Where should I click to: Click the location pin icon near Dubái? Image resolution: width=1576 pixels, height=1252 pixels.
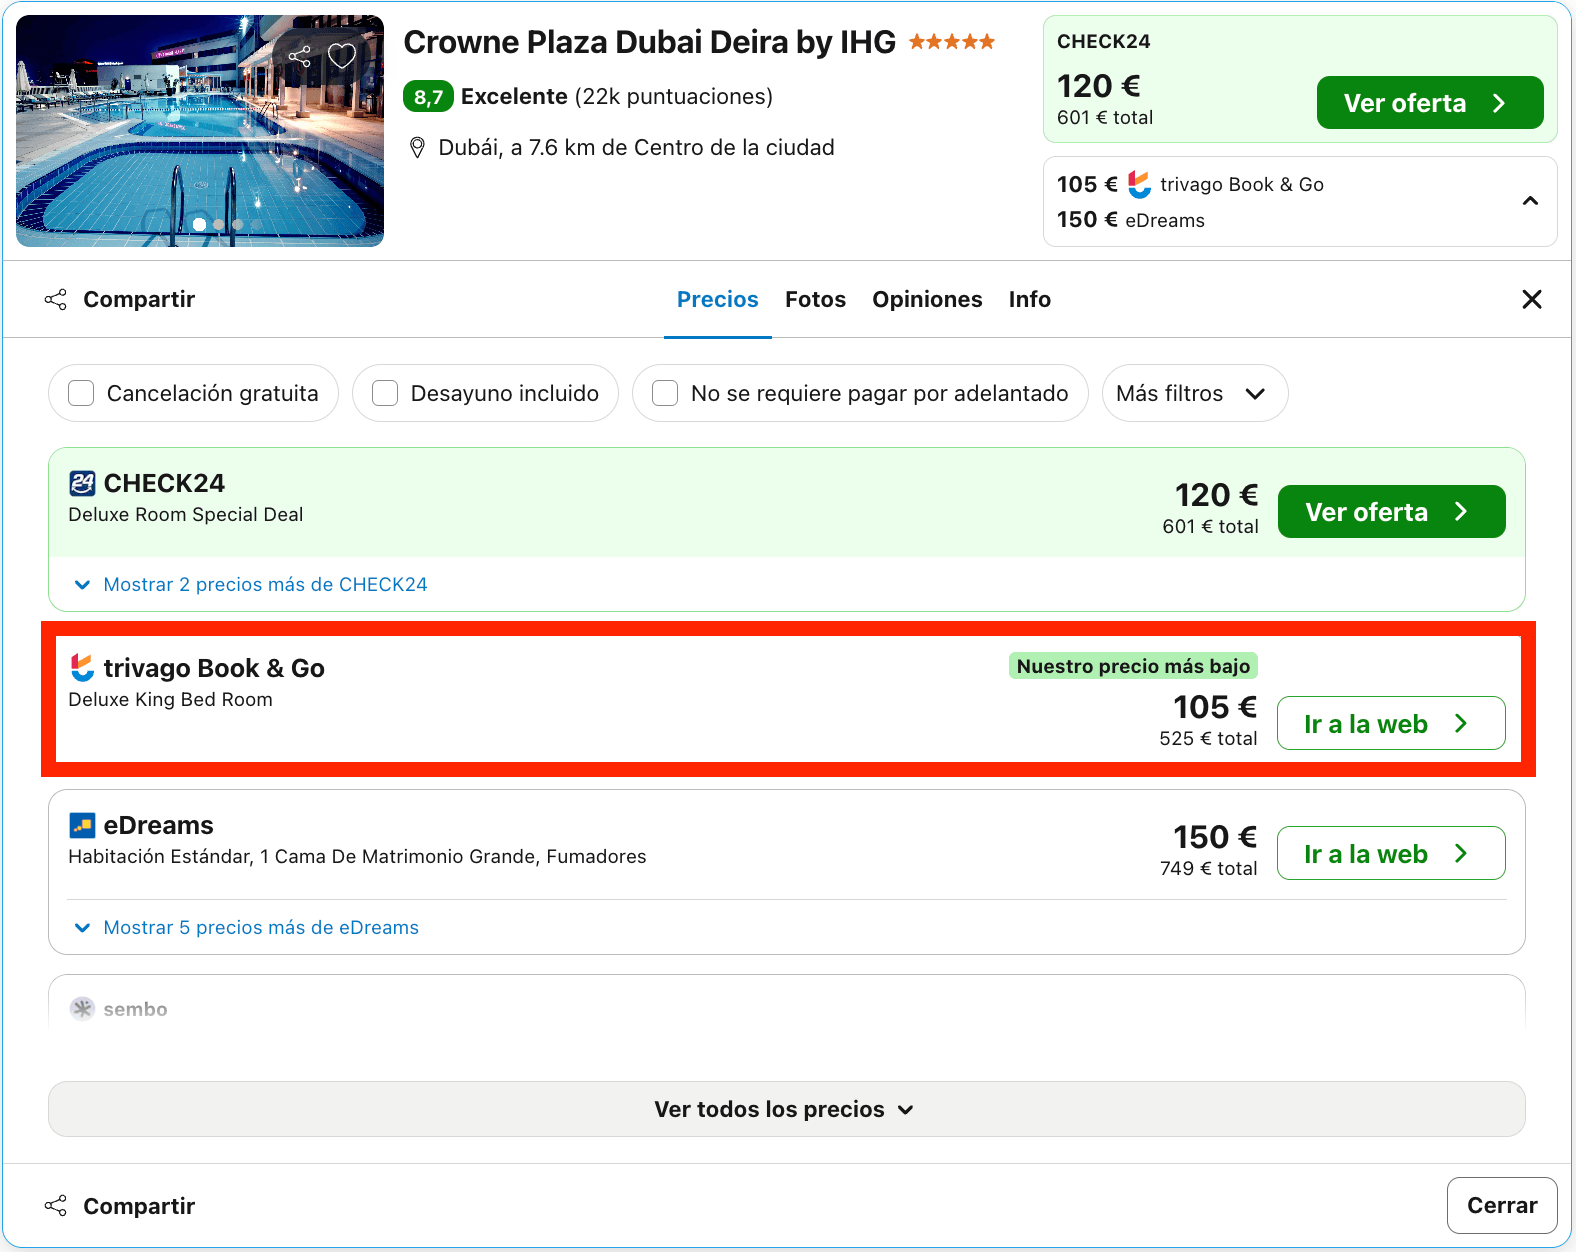tap(418, 148)
